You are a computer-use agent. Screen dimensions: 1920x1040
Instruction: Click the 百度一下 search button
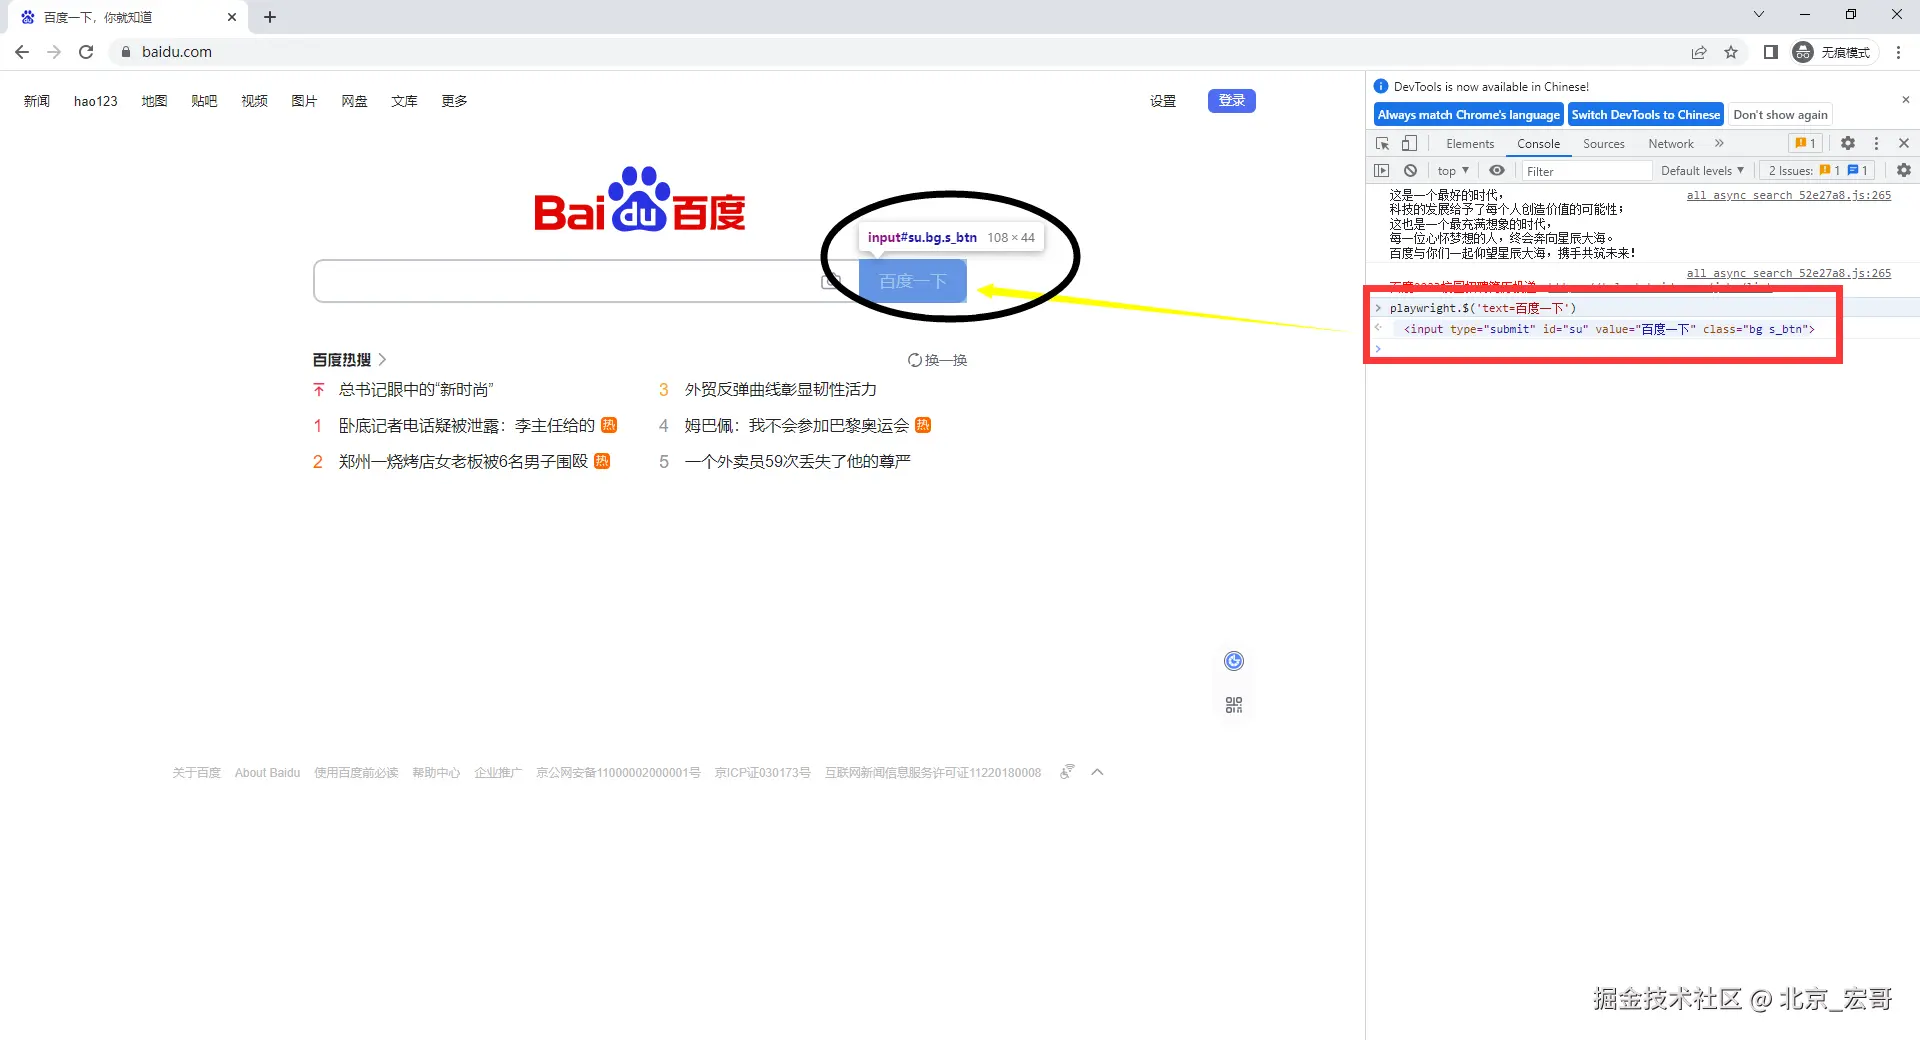913,281
